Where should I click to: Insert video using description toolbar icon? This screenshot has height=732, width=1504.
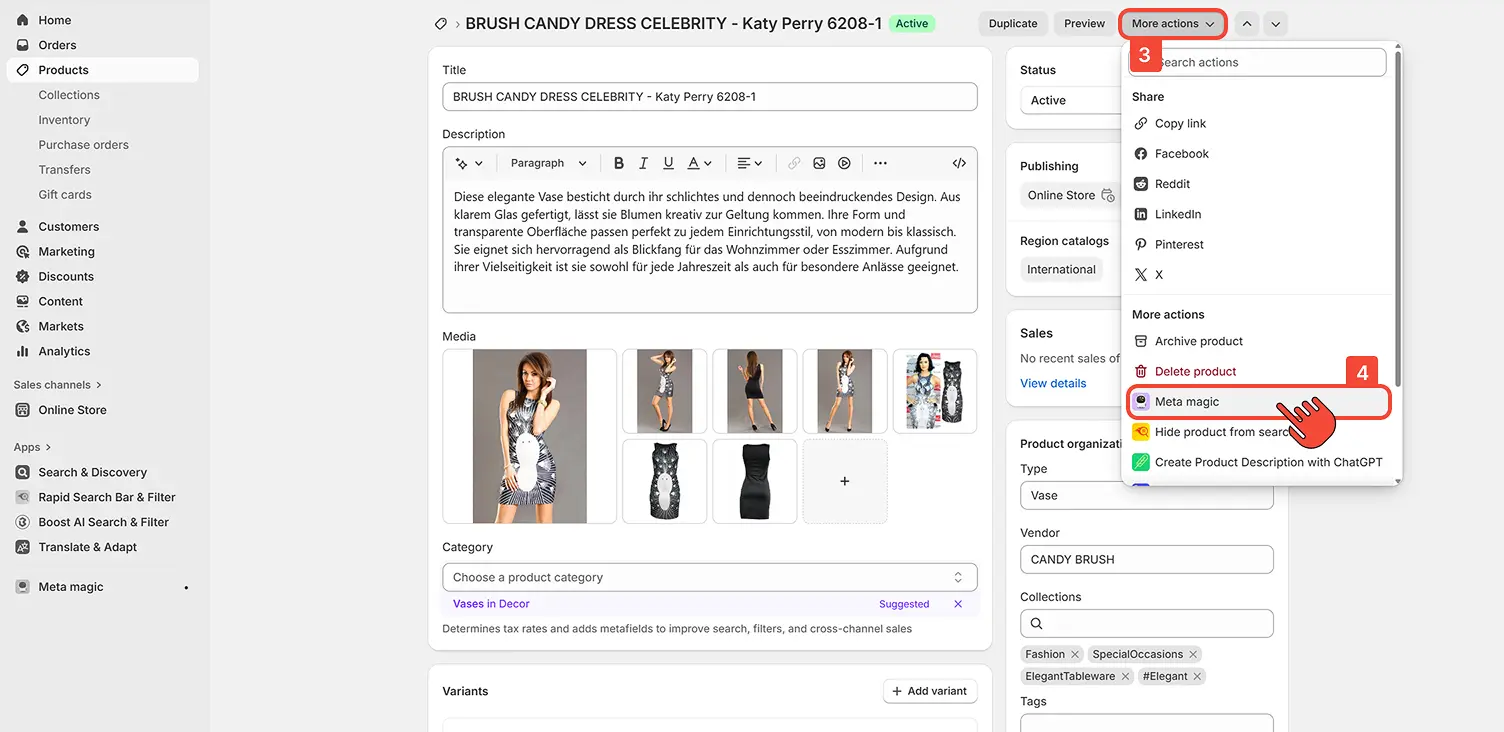(x=845, y=163)
